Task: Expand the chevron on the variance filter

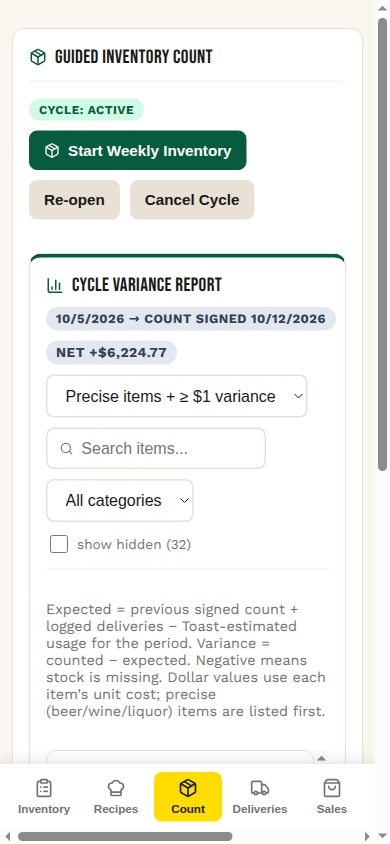Action: (298, 396)
